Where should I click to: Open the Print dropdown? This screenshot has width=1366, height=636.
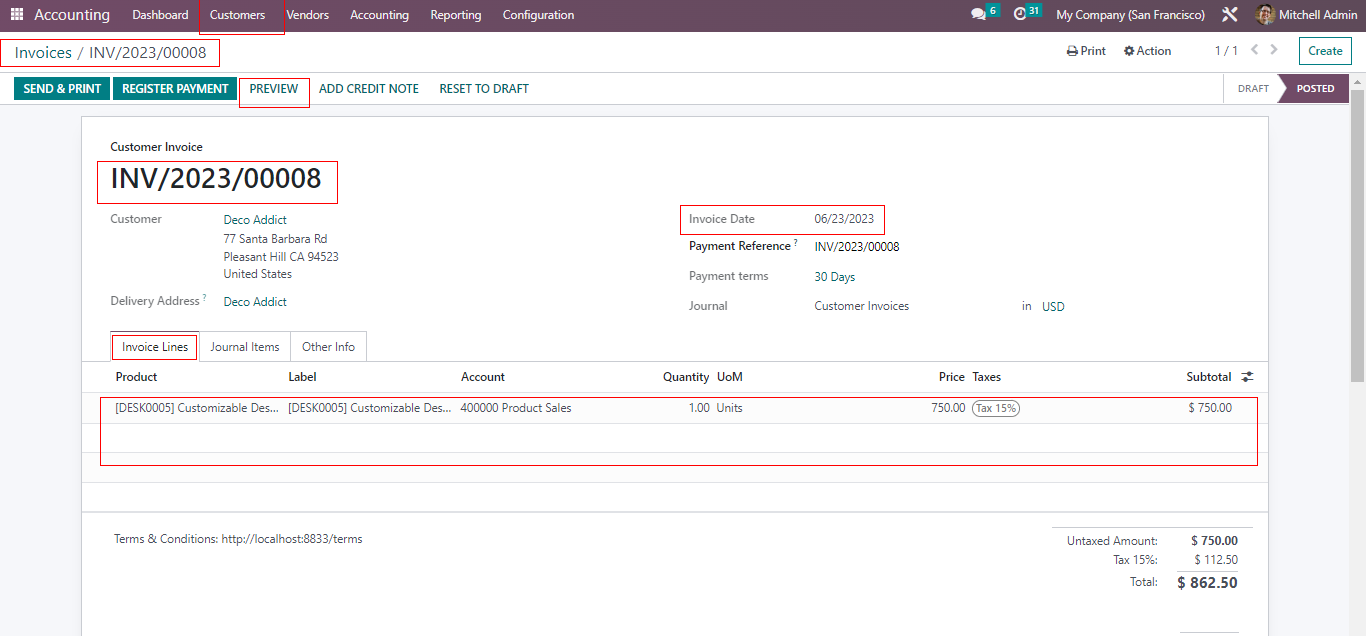pyautogui.click(x=1086, y=51)
